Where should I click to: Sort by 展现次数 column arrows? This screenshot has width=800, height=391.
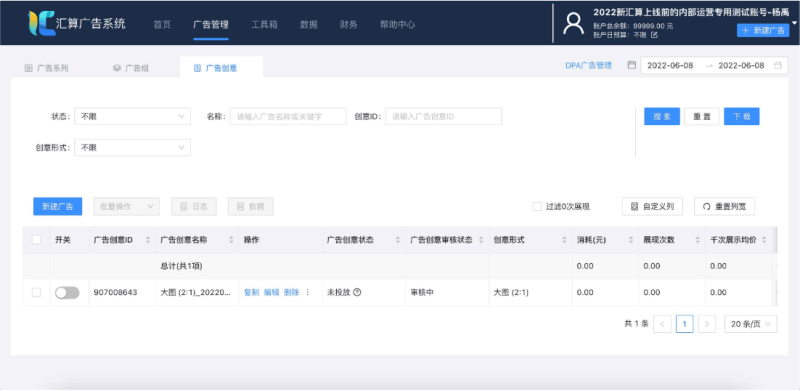(697, 240)
